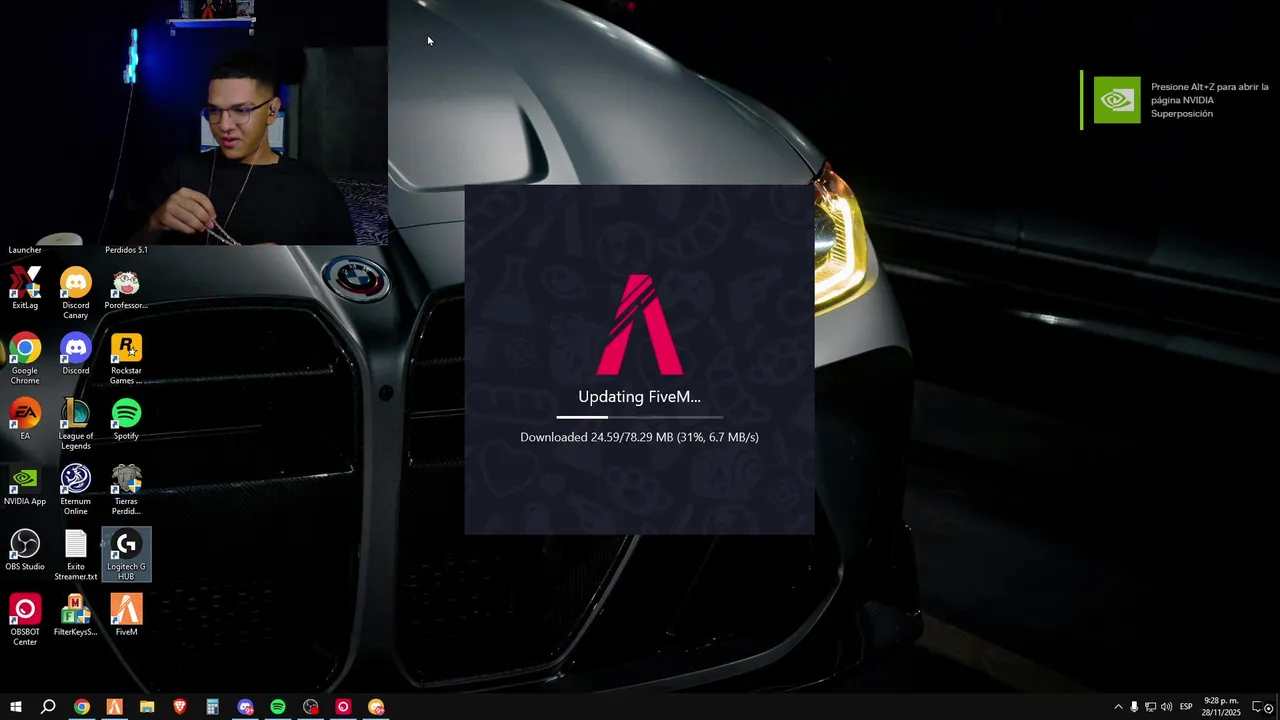
Task: Switch to OBSBOT Center in taskbar
Action: 343,707
